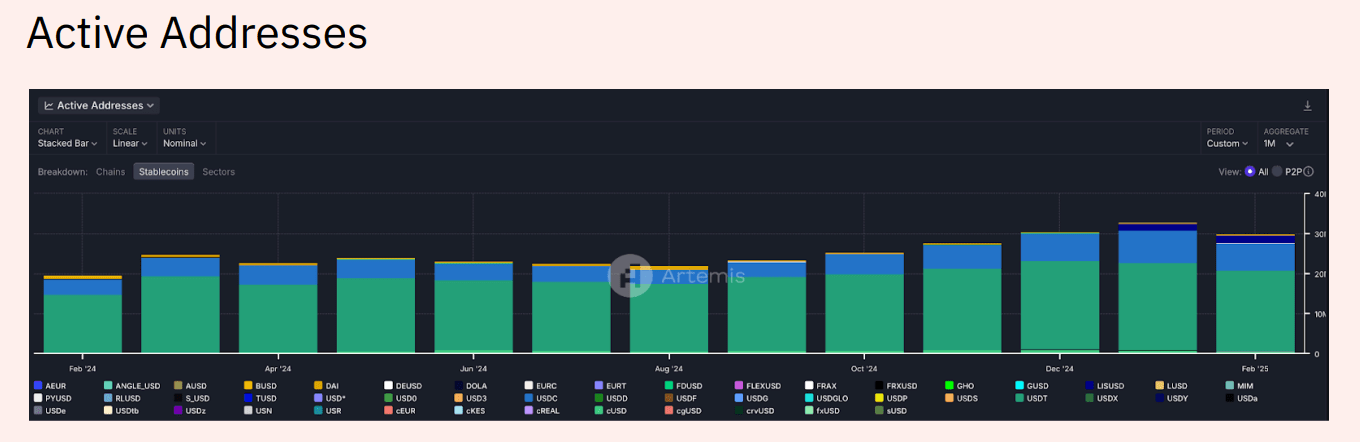The width and height of the screenshot is (1360, 442).
Task: Click the USD* legend item
Action: 330,398
